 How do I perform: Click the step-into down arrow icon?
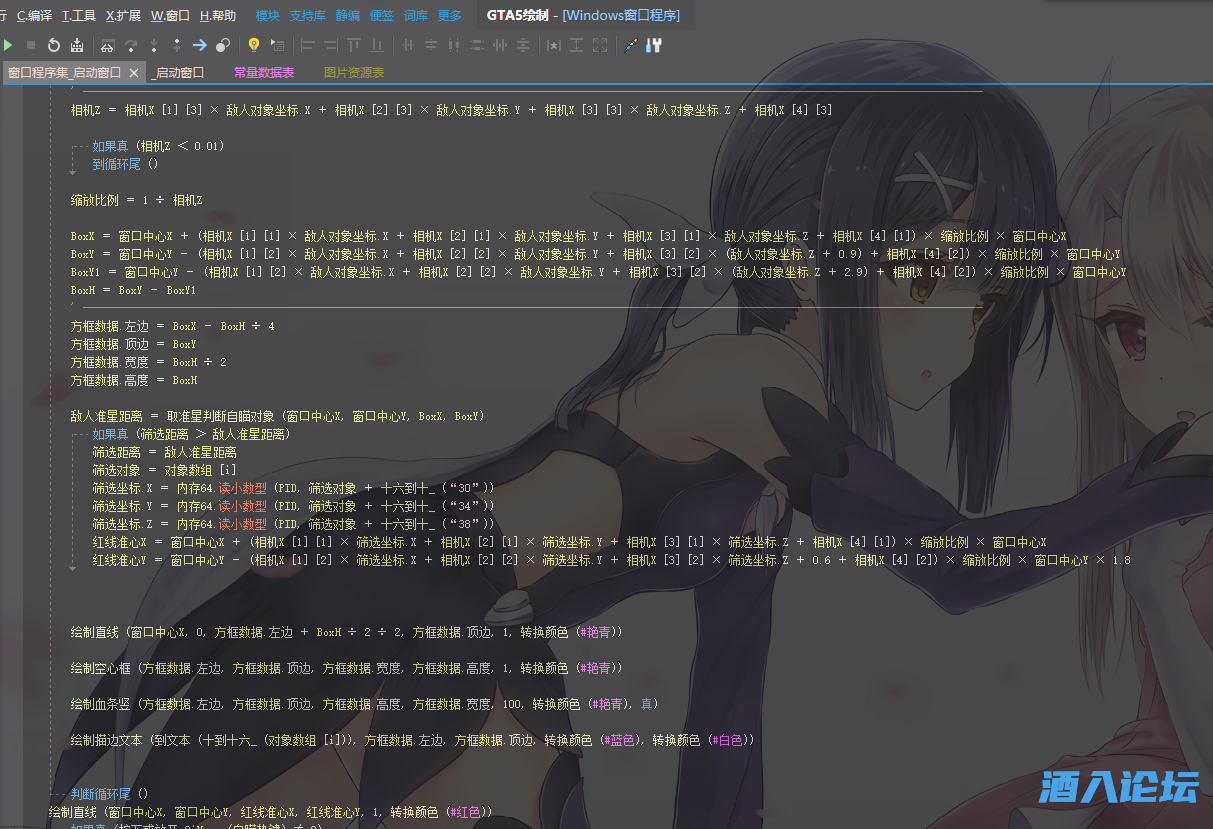click(x=154, y=45)
